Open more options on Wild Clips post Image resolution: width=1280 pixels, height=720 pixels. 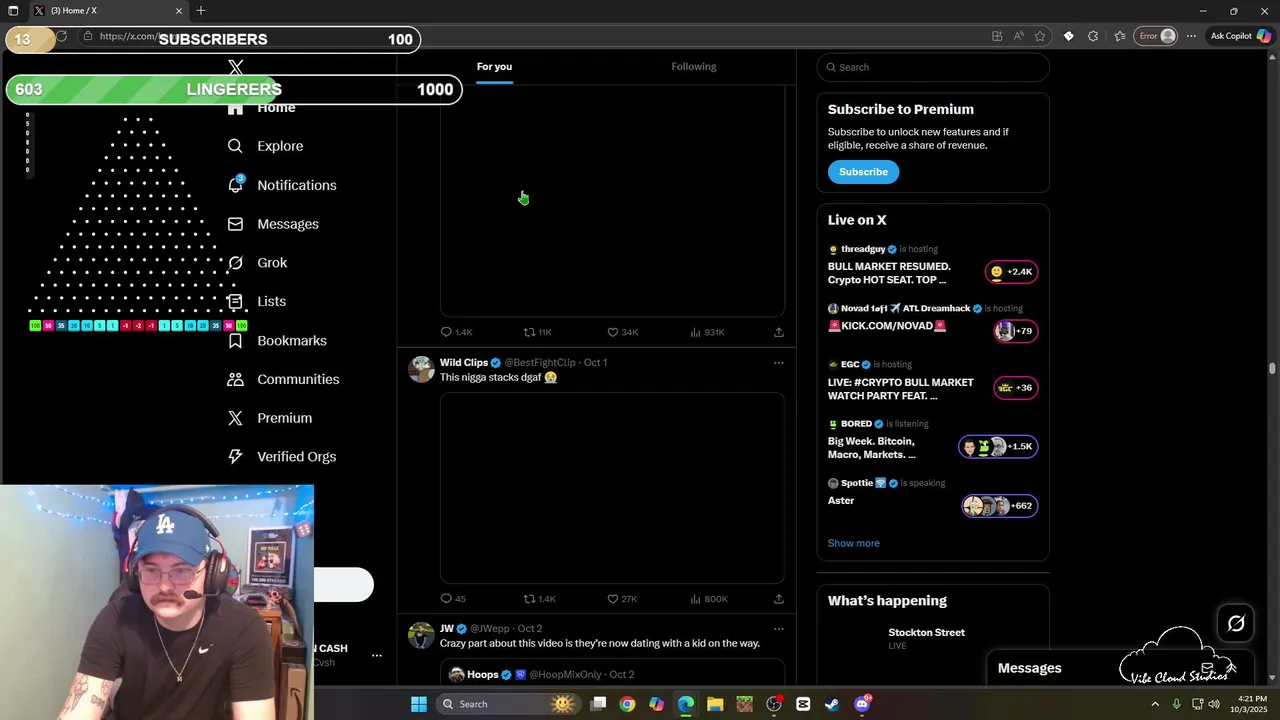pyautogui.click(x=778, y=363)
